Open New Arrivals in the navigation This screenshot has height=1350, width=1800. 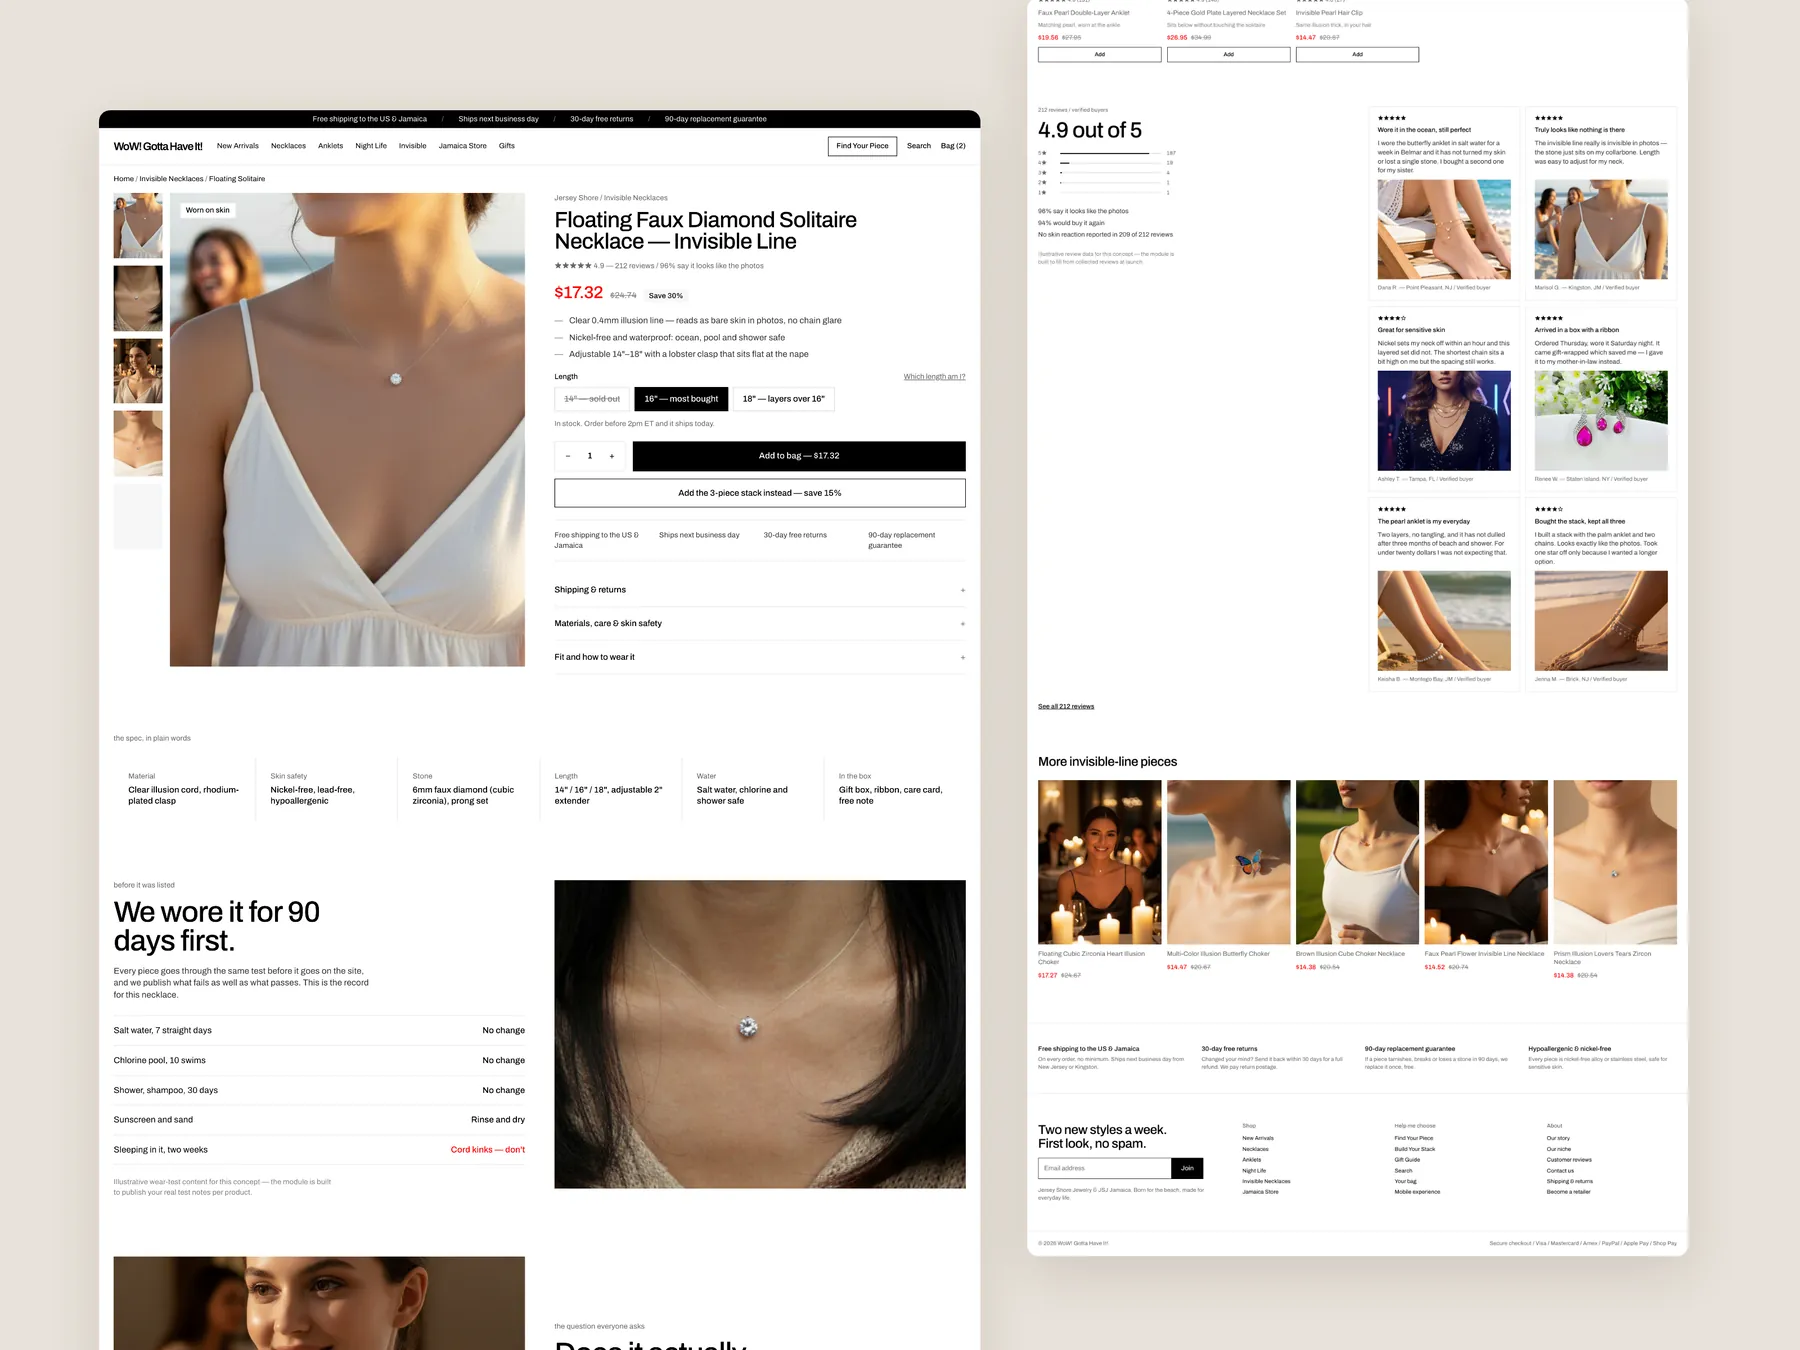pyautogui.click(x=238, y=146)
